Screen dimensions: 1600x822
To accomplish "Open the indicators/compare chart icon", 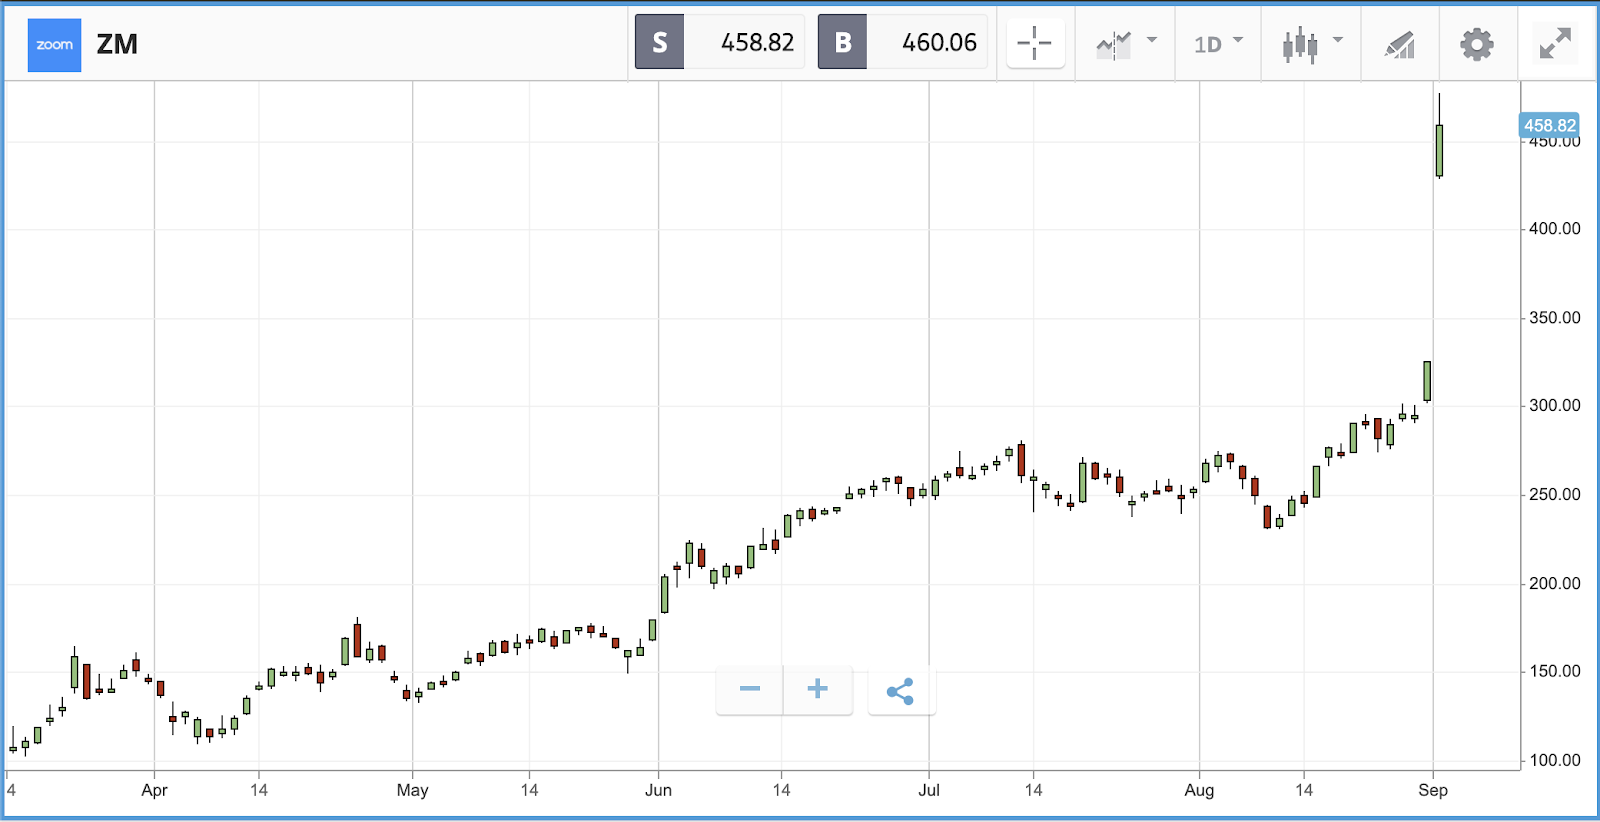I will click(1113, 44).
